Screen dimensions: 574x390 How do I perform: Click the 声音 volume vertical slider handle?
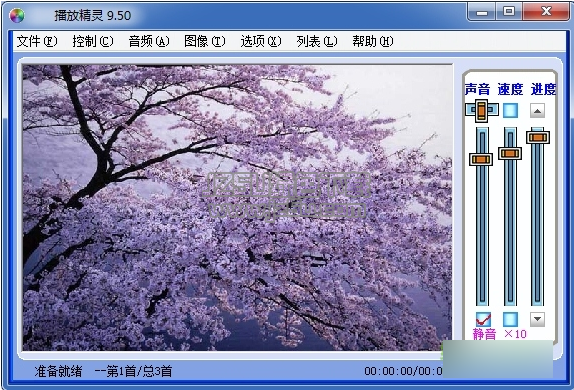pos(481,159)
